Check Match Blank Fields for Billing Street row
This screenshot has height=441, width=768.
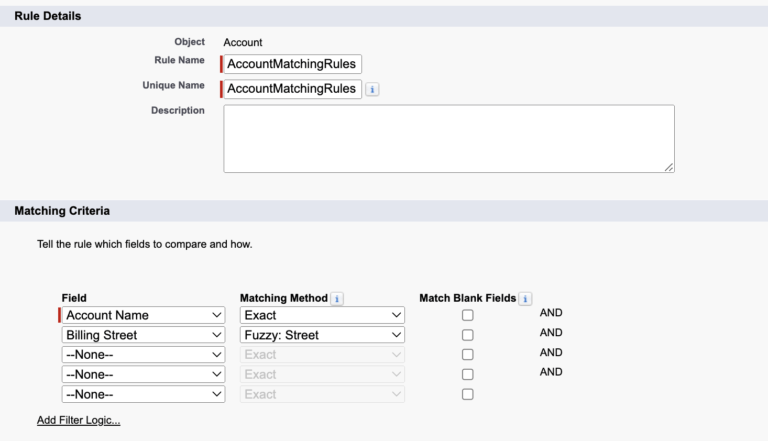(468, 335)
